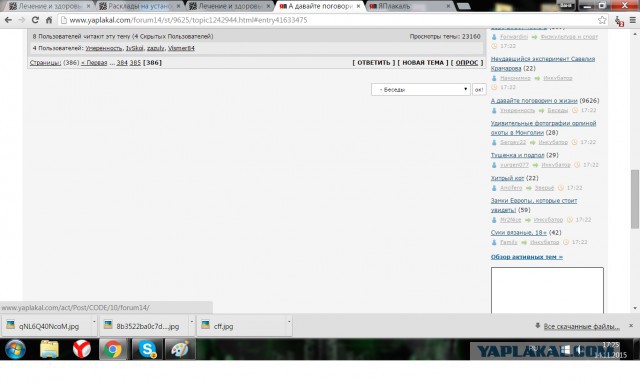Go to '« Первая' page
640x381 pixels.
pyautogui.click(x=94, y=62)
